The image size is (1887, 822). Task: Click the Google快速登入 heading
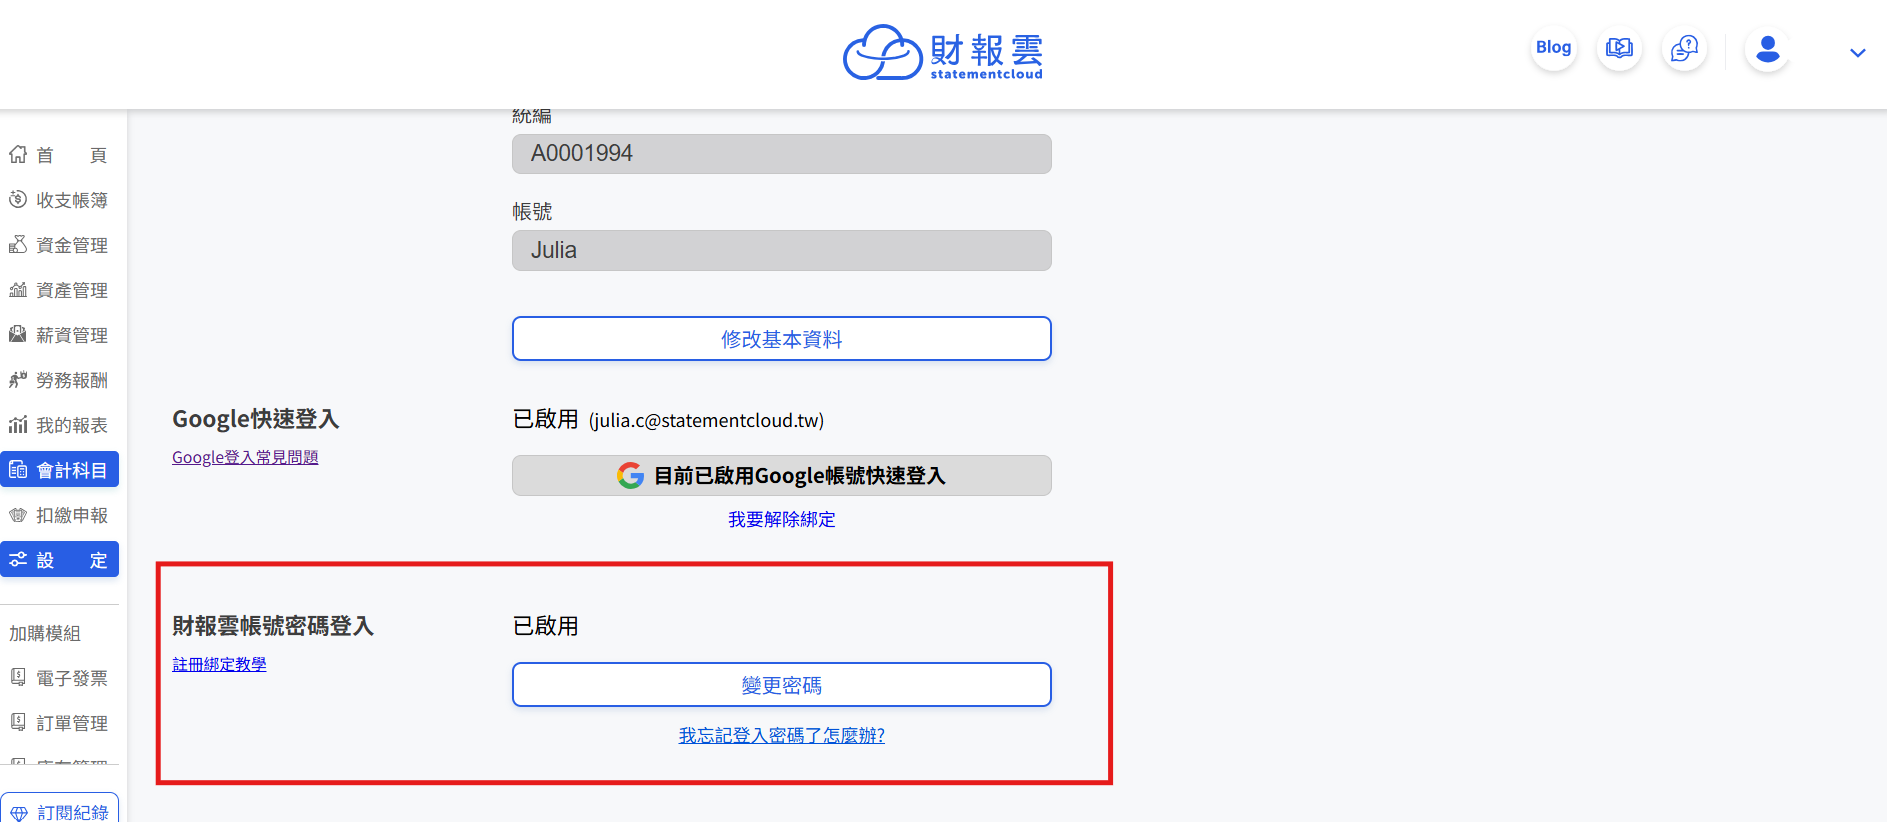(x=256, y=419)
